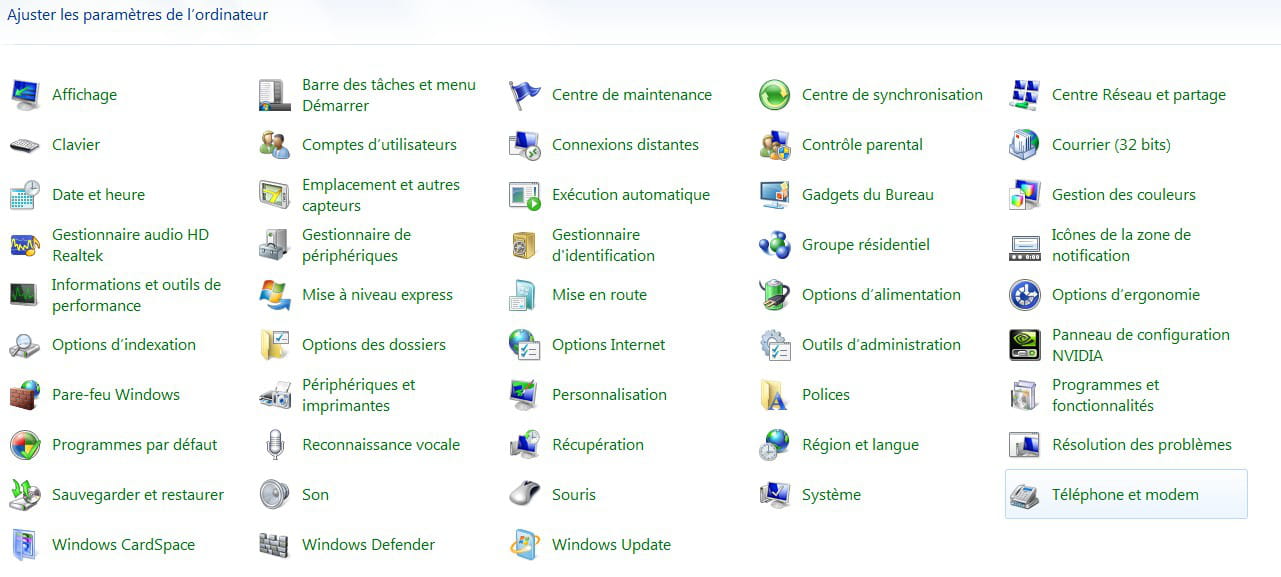Open the Options Internet globe icon
Image resolution: width=1281 pixels, height=577 pixels.
(525, 345)
